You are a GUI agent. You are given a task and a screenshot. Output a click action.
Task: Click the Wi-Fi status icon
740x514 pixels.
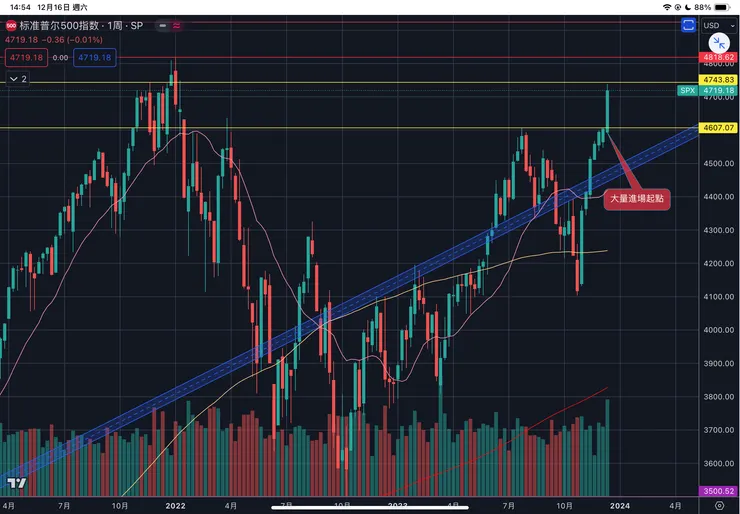point(667,7)
